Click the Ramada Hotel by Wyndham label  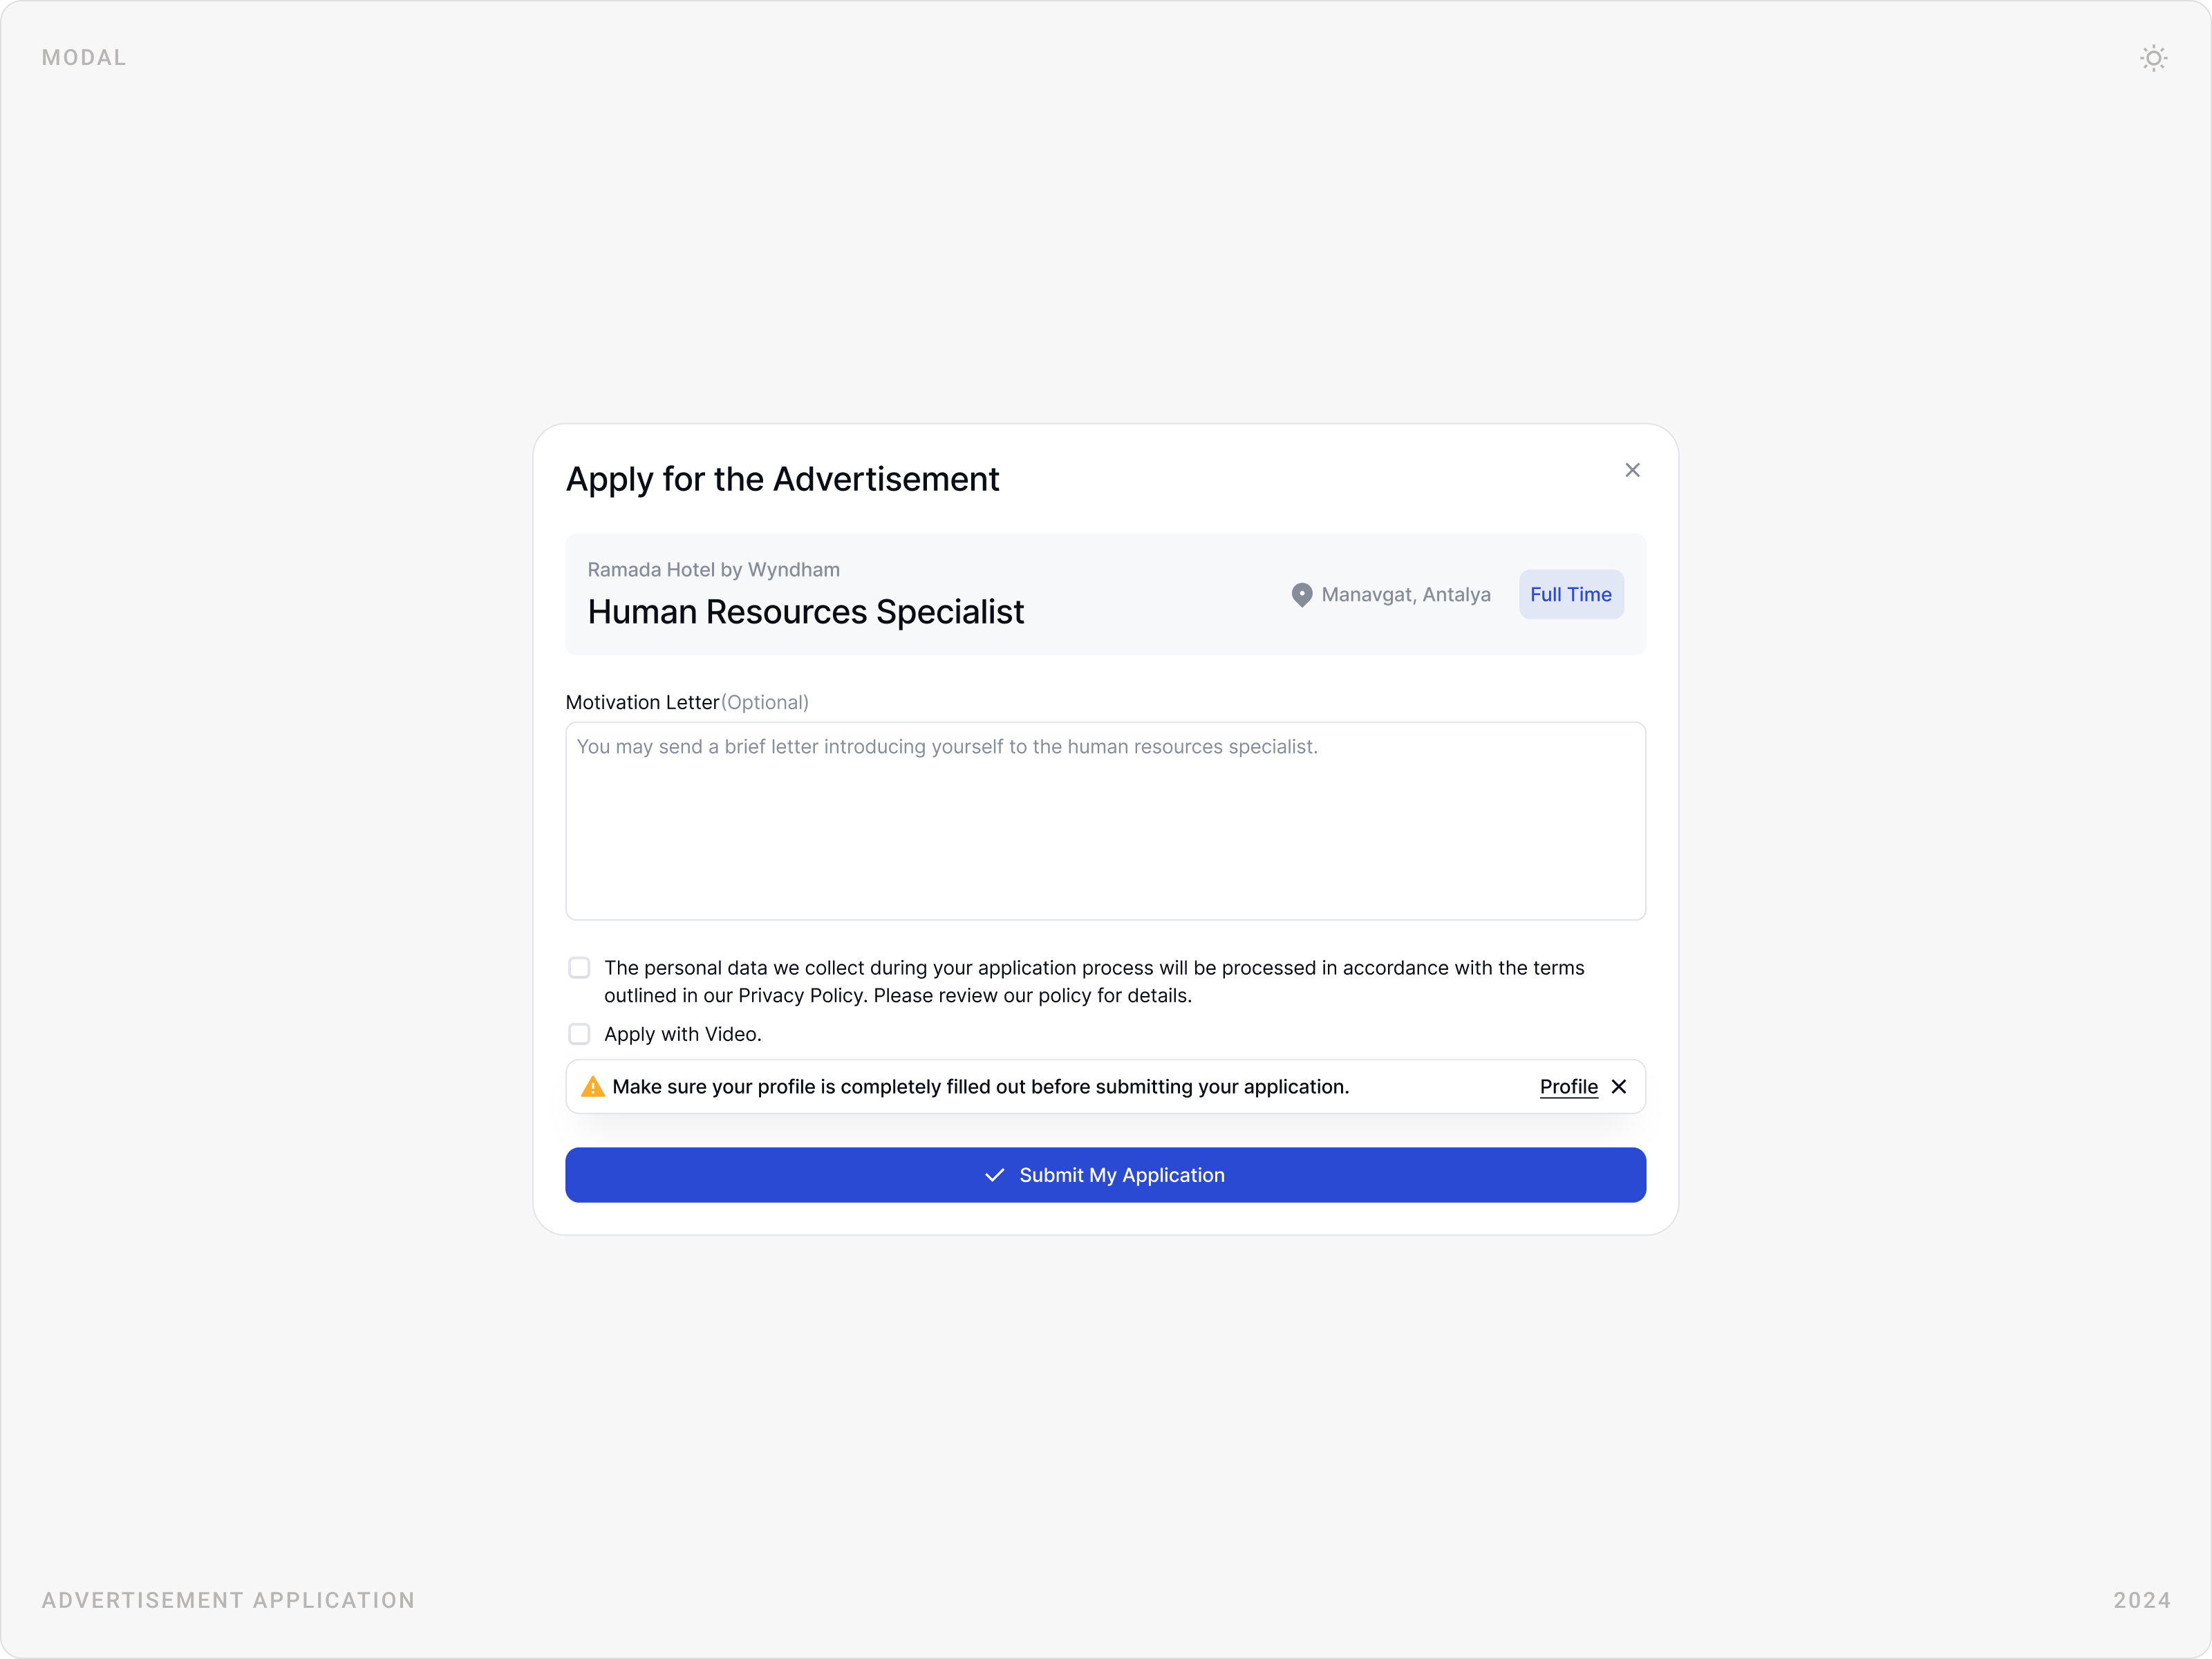coord(713,569)
